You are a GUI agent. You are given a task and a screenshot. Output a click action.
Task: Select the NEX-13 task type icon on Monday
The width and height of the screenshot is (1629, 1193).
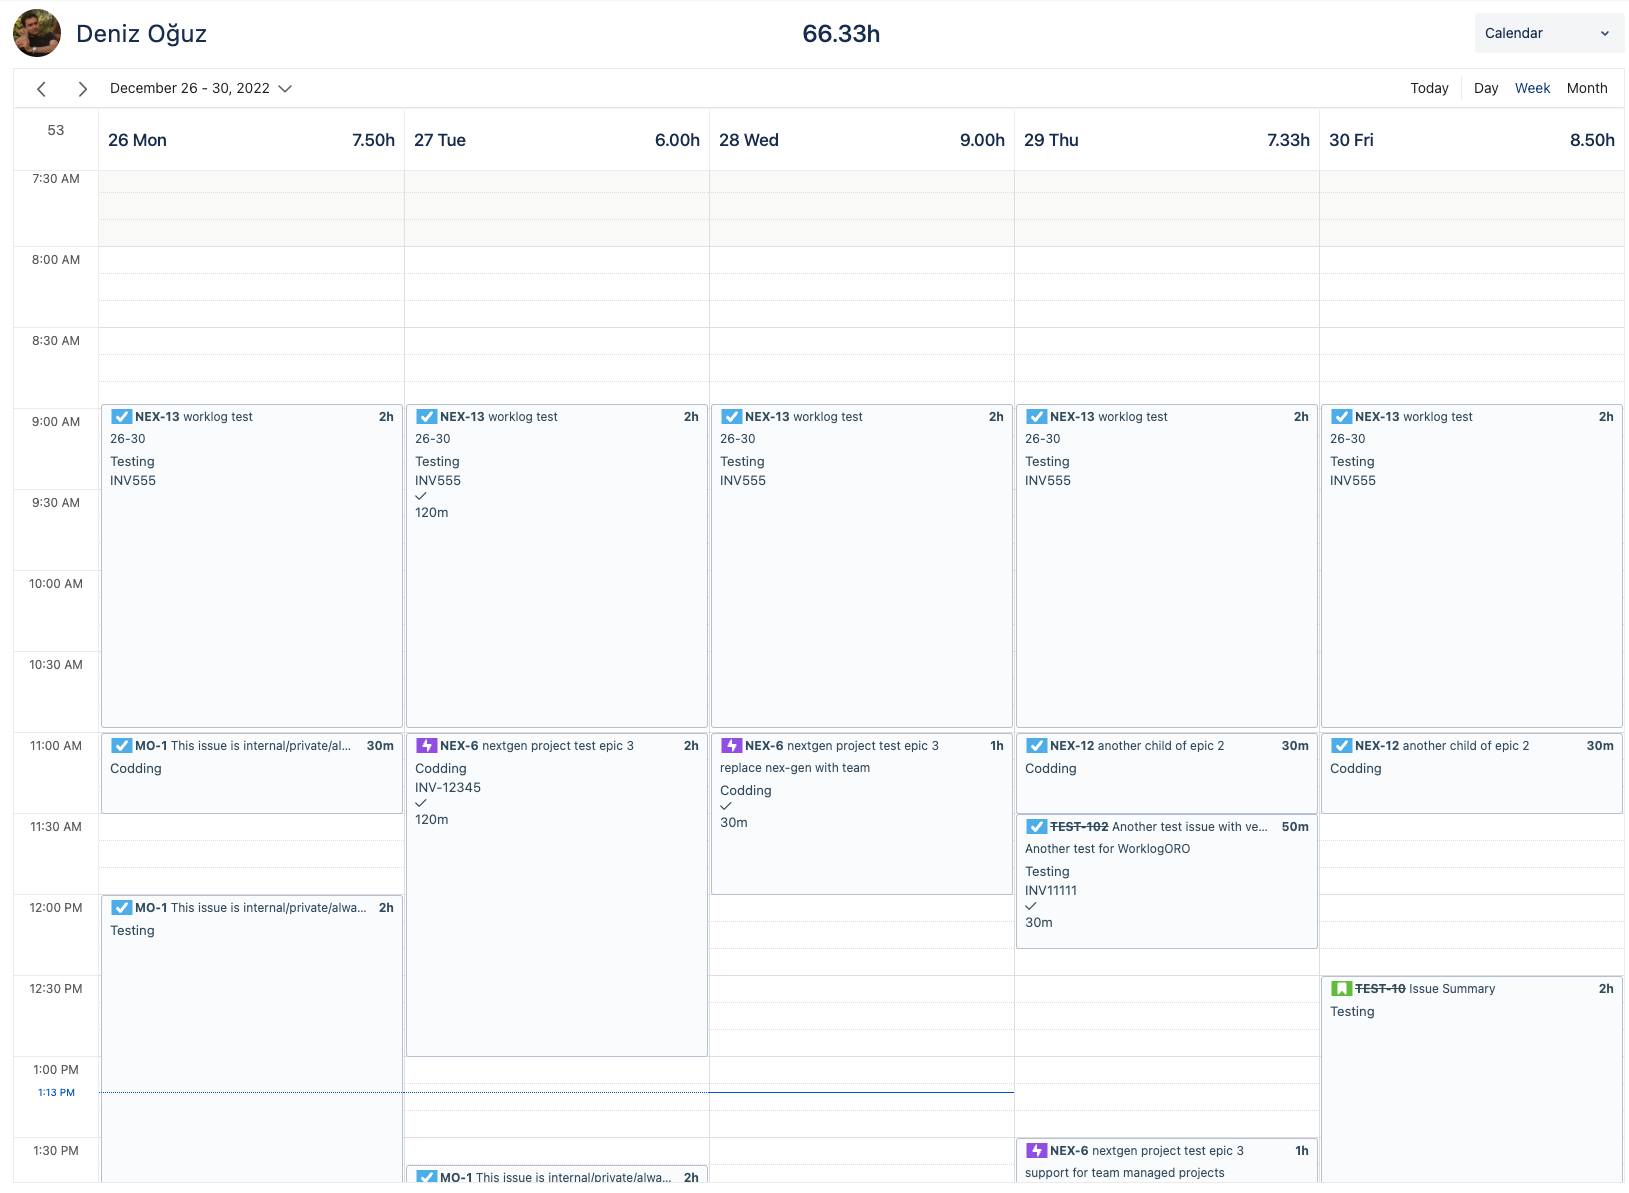pyautogui.click(x=121, y=417)
